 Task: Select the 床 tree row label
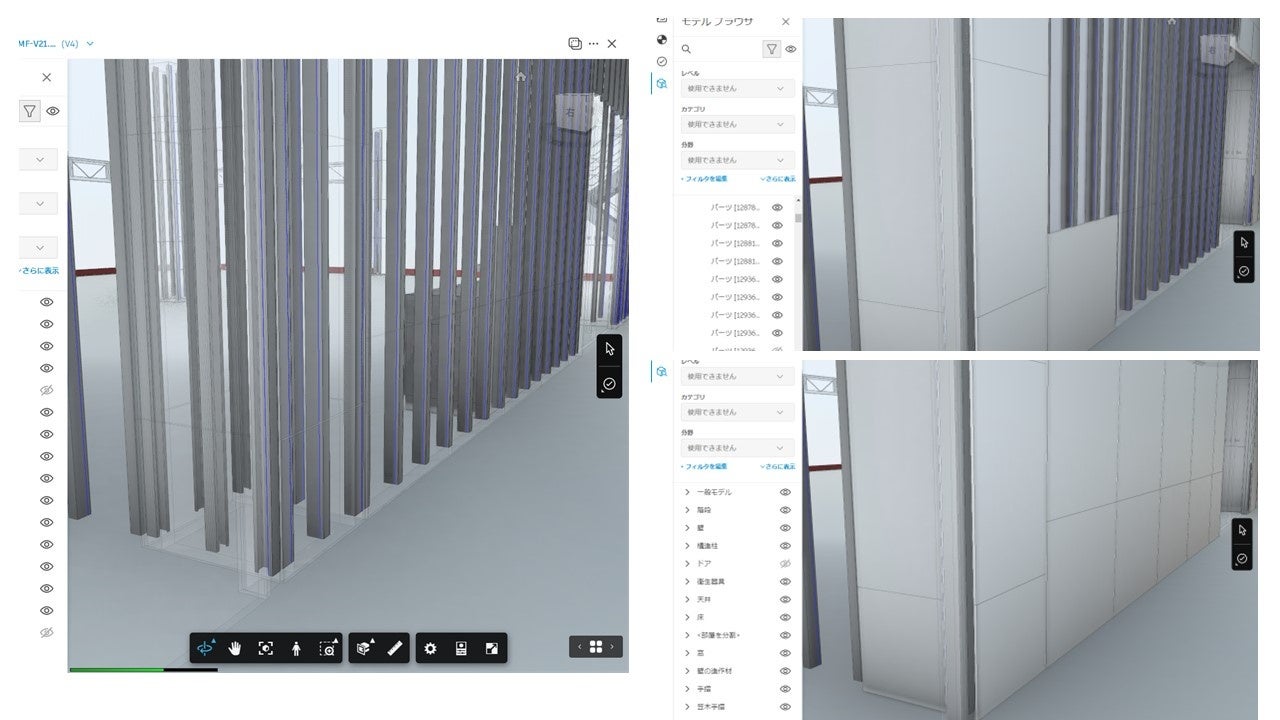click(700, 617)
